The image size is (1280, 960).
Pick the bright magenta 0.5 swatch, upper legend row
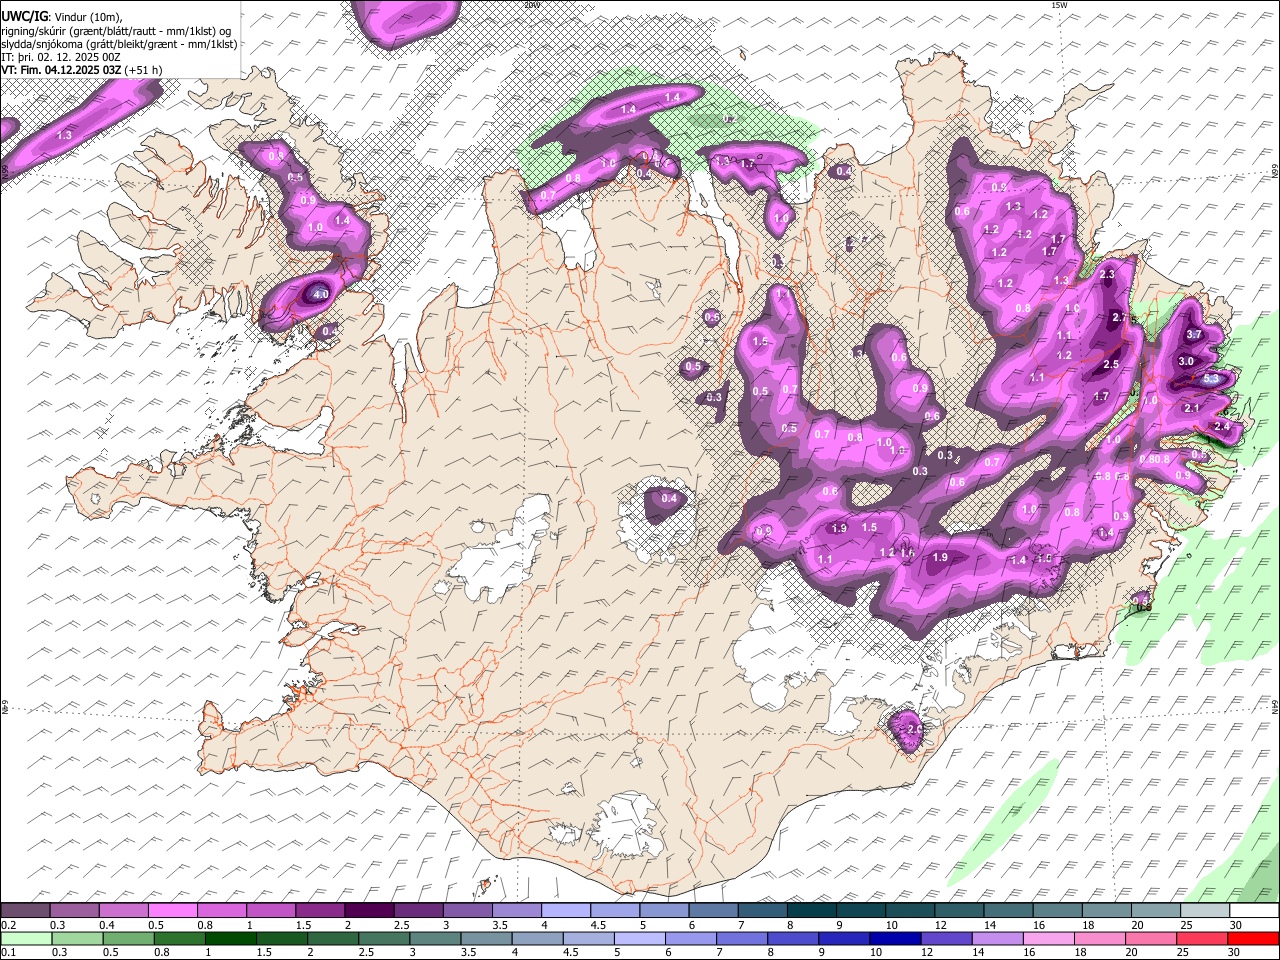pos(172,911)
